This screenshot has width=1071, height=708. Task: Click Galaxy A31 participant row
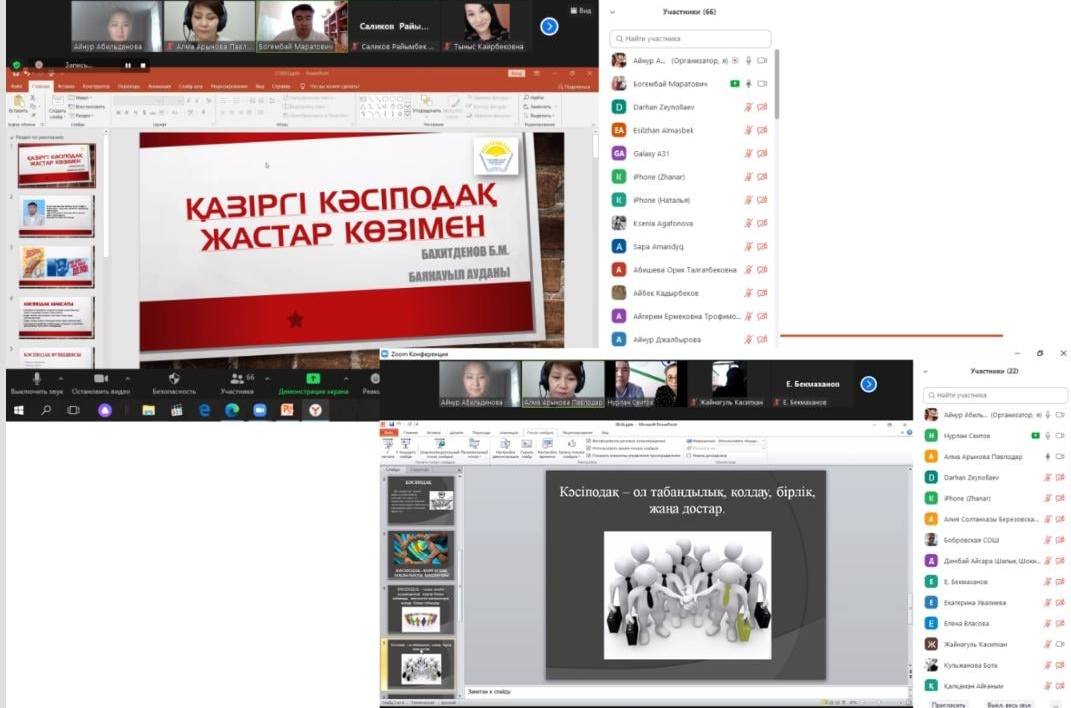[691, 154]
